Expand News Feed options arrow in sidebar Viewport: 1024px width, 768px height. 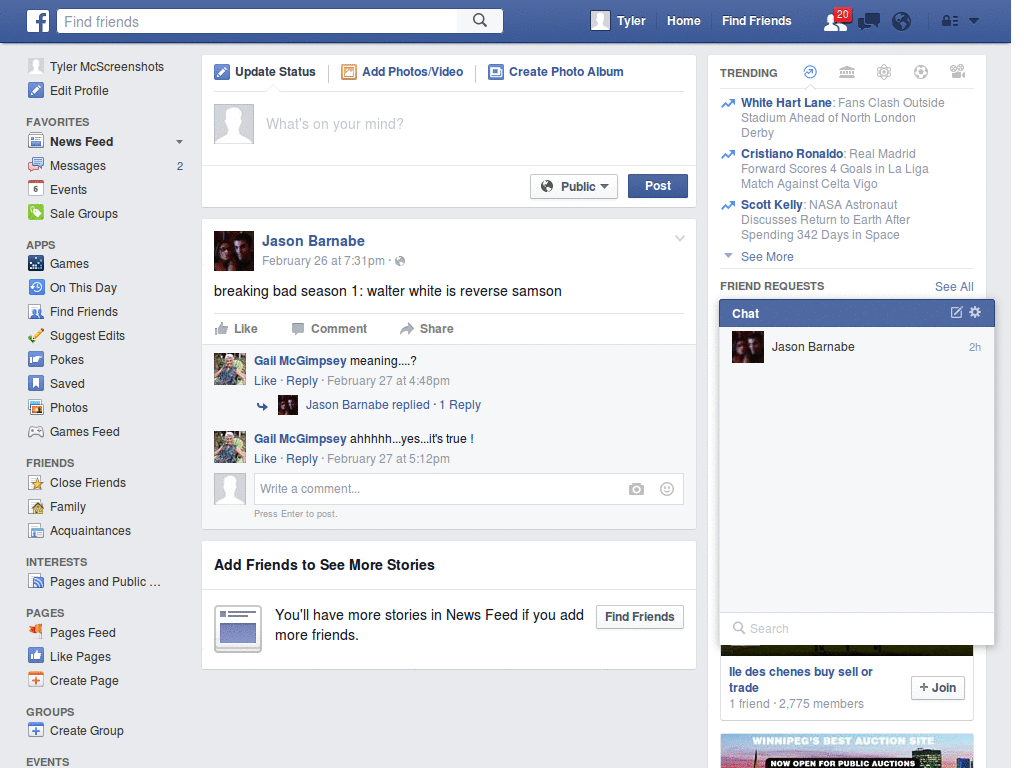[x=180, y=142]
